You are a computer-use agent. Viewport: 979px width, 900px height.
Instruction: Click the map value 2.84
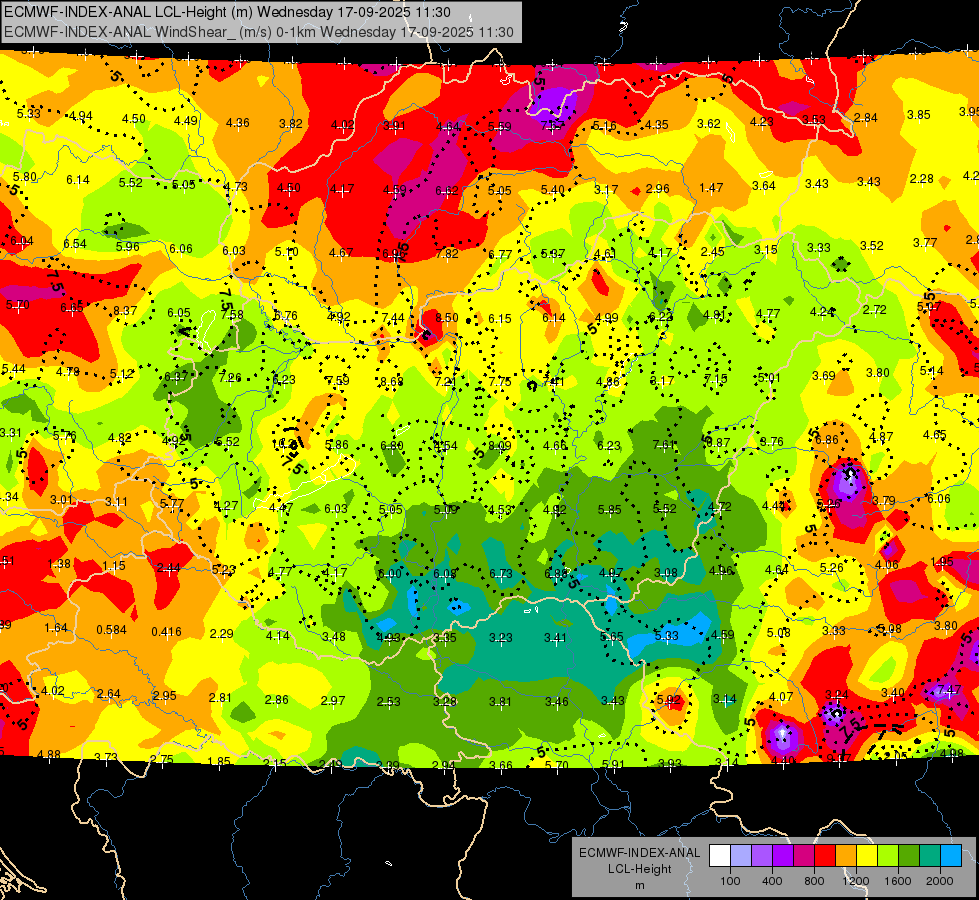pos(865,117)
